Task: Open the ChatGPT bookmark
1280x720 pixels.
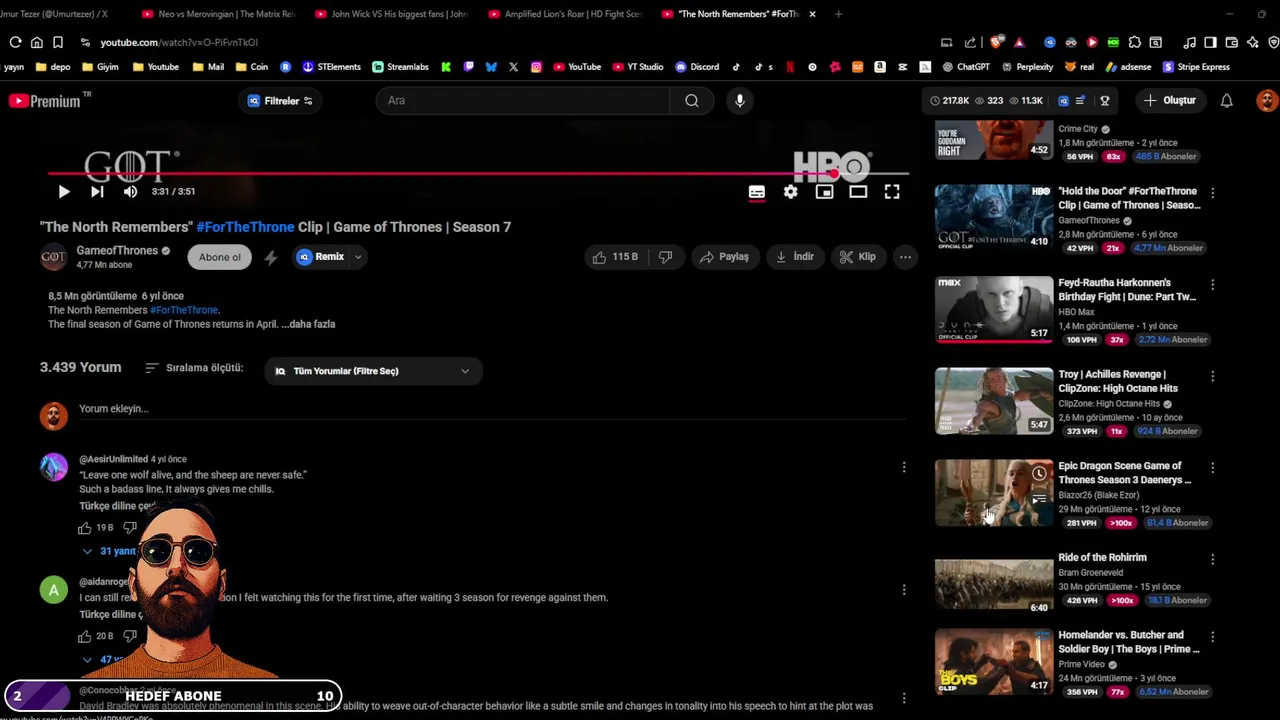Action: click(x=964, y=67)
